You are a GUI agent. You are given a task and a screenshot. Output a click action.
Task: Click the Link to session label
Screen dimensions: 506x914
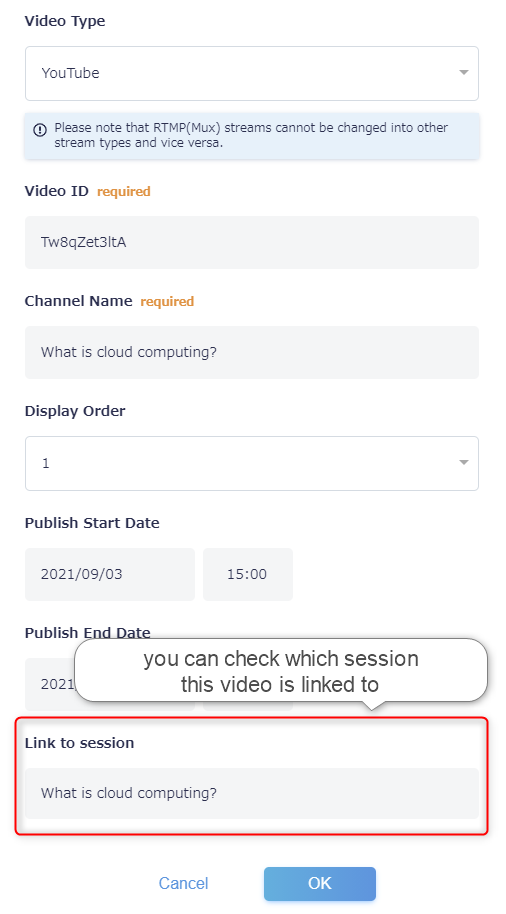pos(79,743)
